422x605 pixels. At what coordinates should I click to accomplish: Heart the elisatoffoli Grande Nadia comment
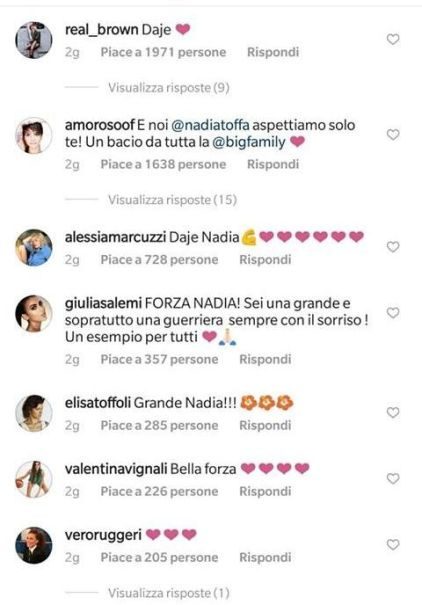pyautogui.click(x=393, y=413)
